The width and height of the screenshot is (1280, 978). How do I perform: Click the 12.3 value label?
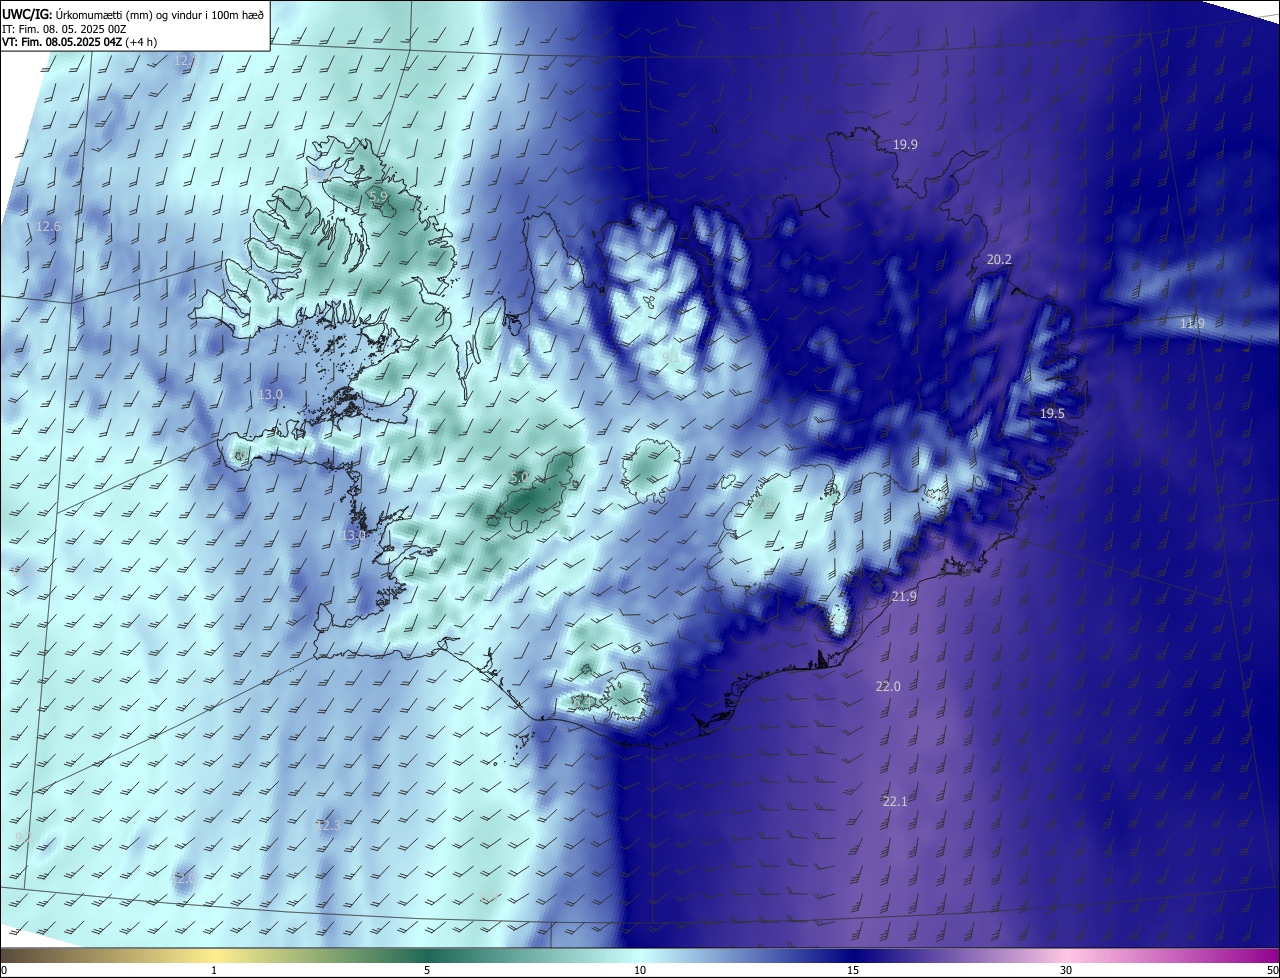[x=329, y=825]
